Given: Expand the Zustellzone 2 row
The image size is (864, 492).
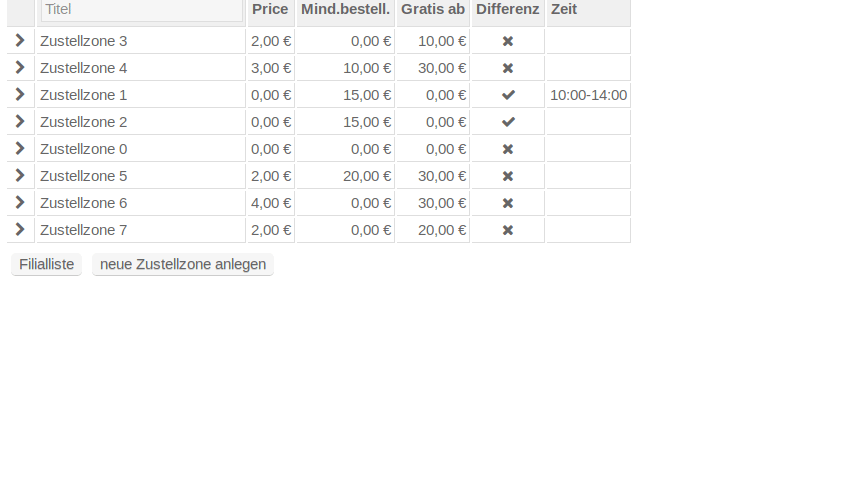Looking at the screenshot, I should pyautogui.click(x=20, y=122).
